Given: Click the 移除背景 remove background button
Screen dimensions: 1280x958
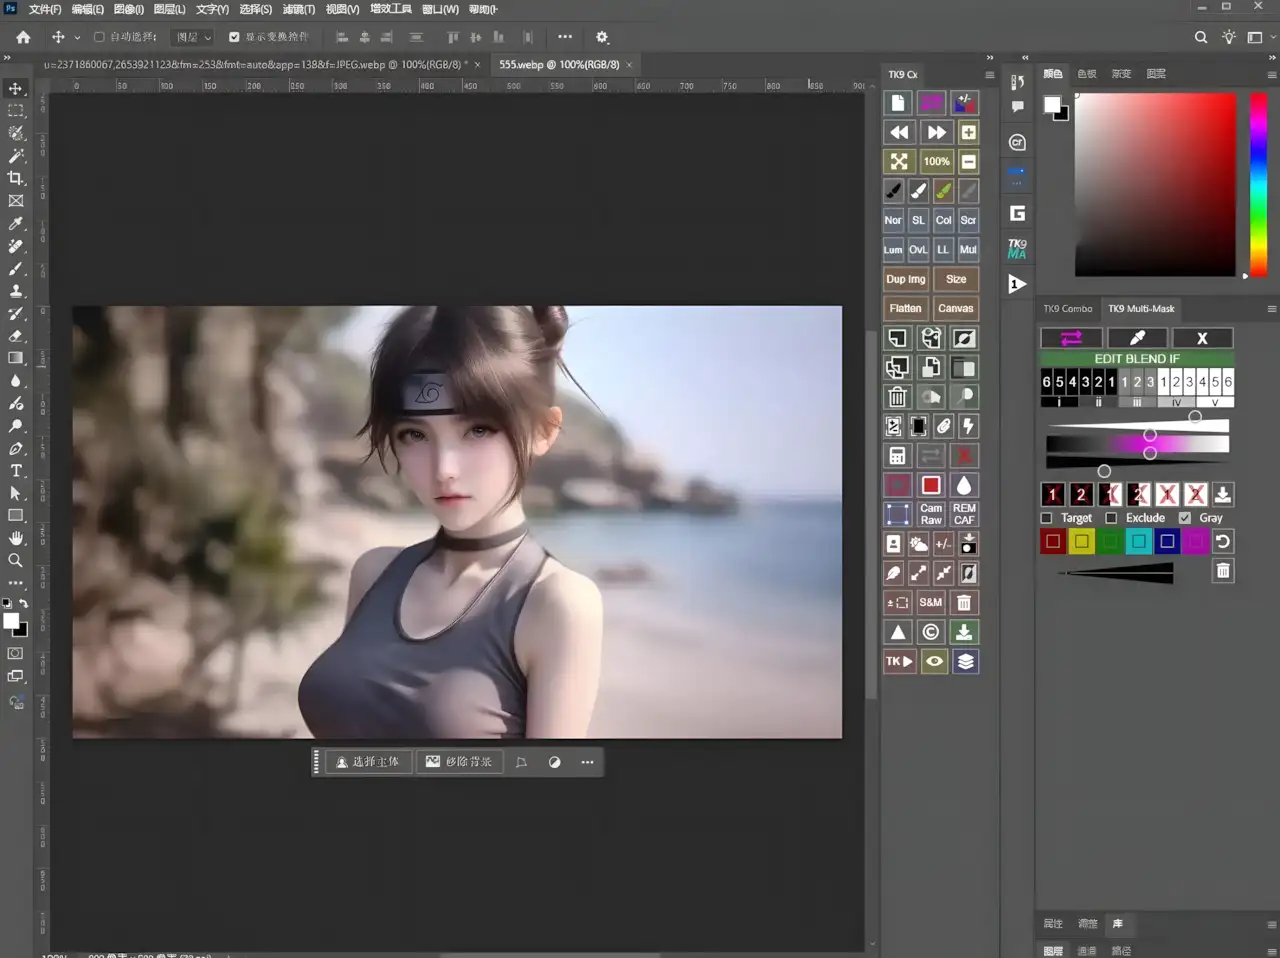Looking at the screenshot, I should (x=459, y=762).
